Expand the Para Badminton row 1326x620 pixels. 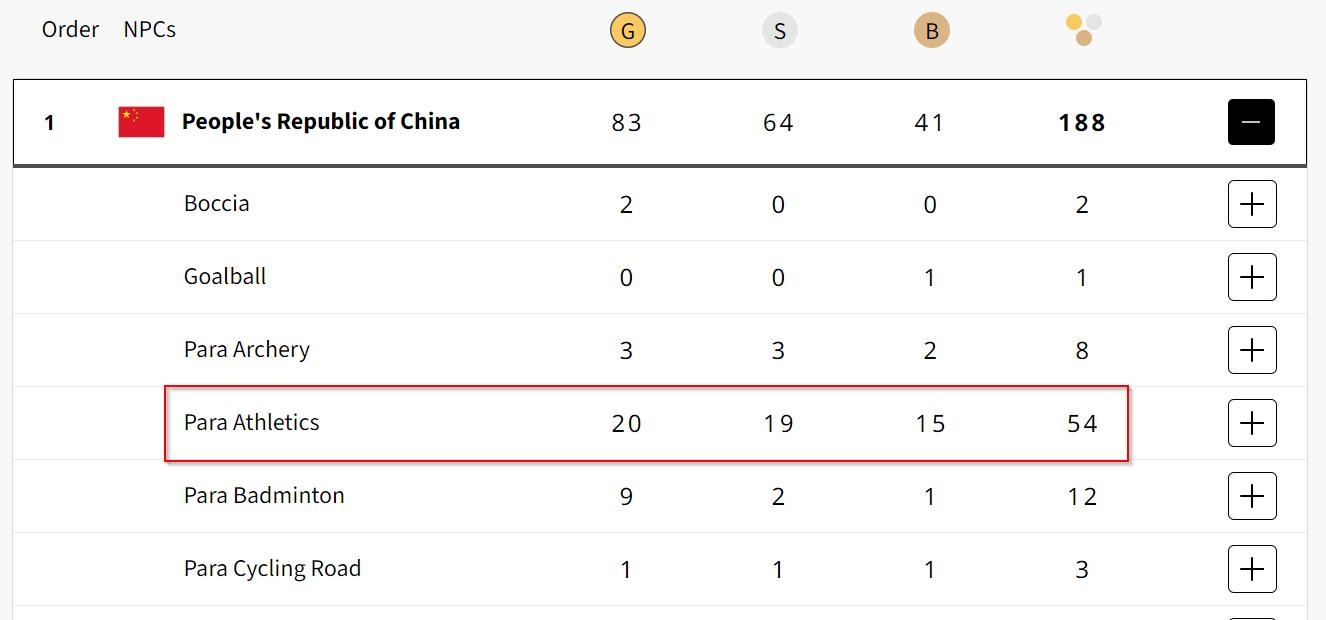click(1251, 496)
